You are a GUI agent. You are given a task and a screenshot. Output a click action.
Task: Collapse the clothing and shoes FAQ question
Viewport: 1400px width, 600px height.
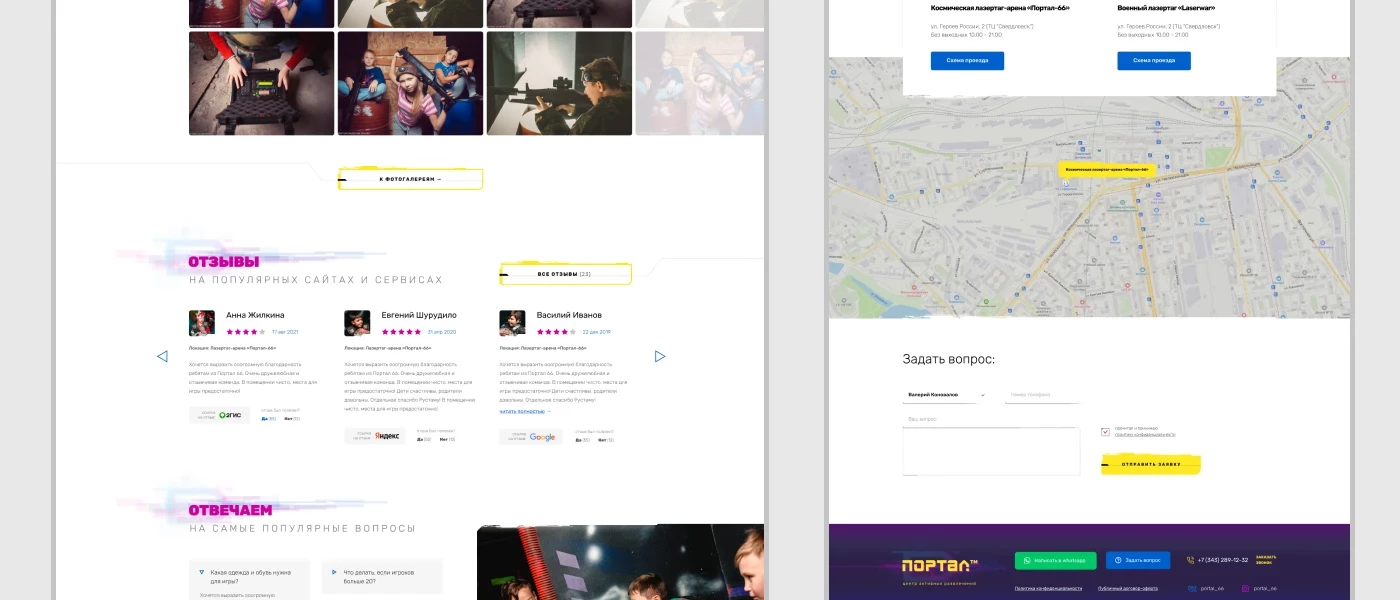[200, 573]
